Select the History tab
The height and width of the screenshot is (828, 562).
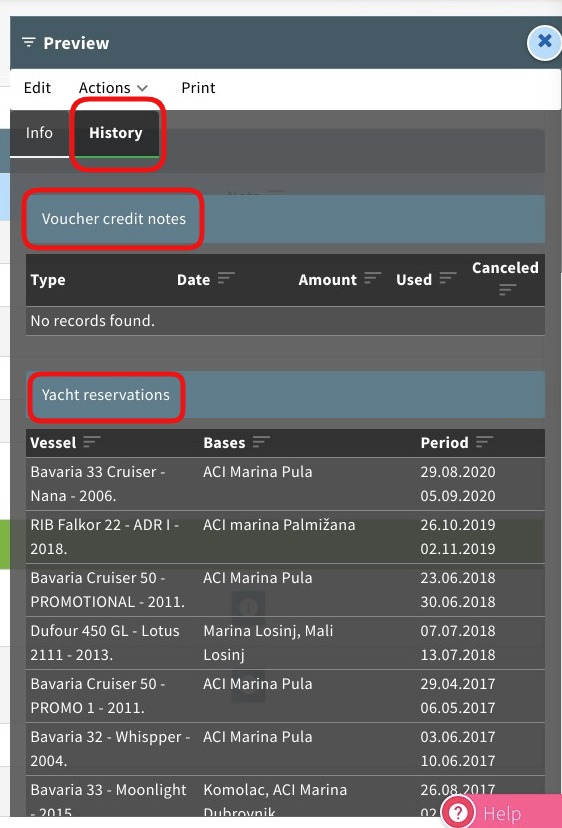[116, 133]
